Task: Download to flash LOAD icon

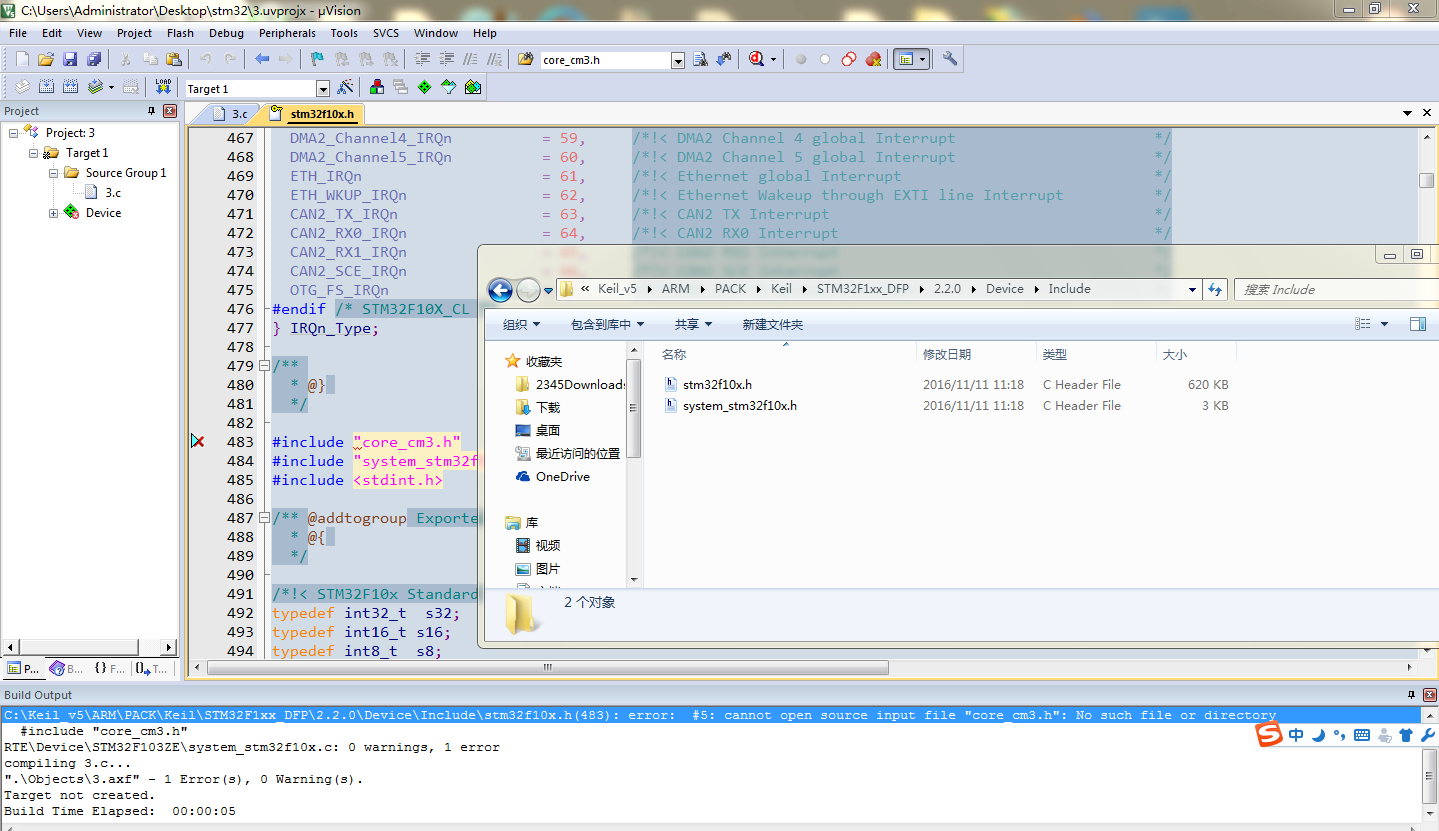Action: (163, 87)
